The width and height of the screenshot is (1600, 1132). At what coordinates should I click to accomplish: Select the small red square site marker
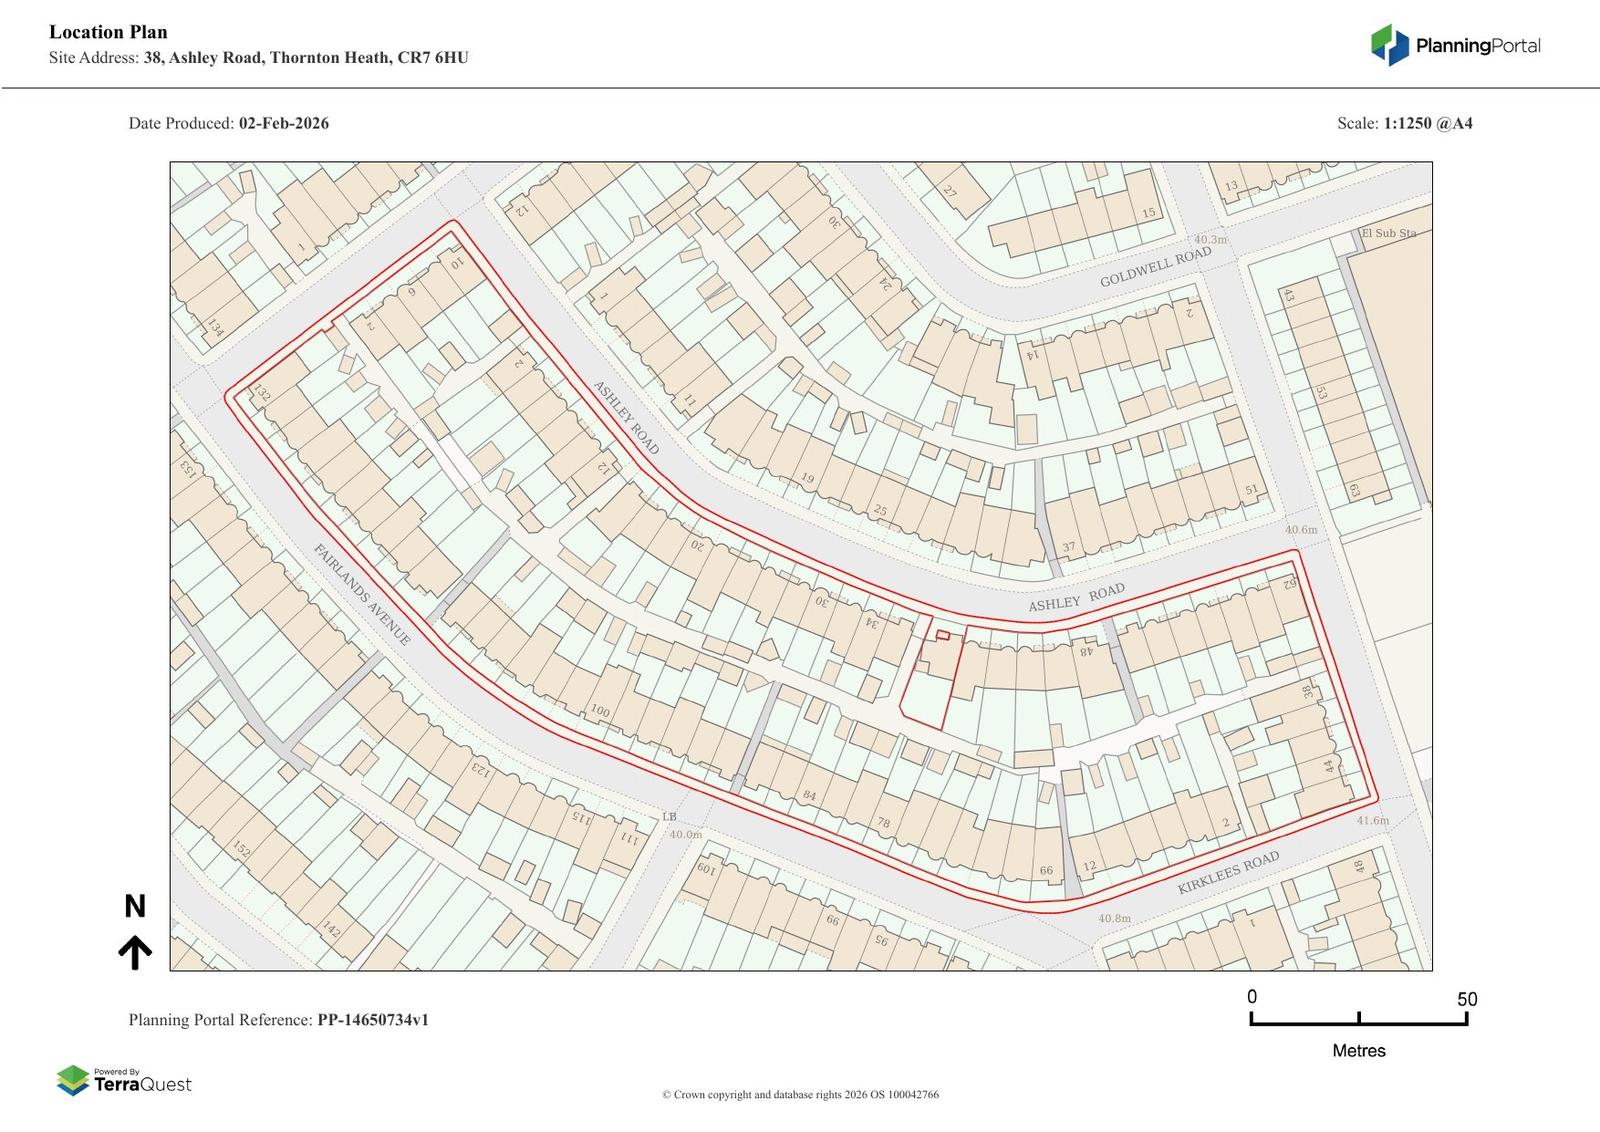click(942, 635)
